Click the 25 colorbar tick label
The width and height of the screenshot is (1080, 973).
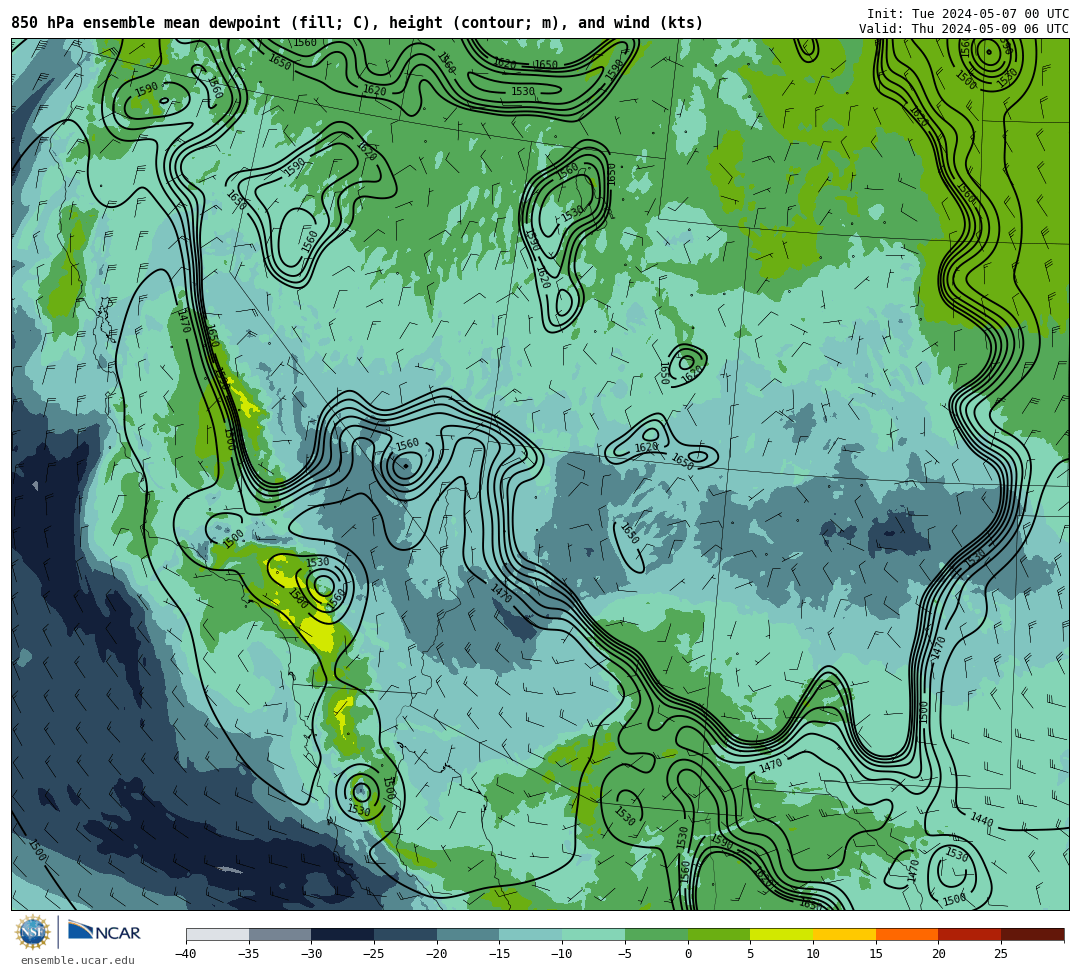1001,954
